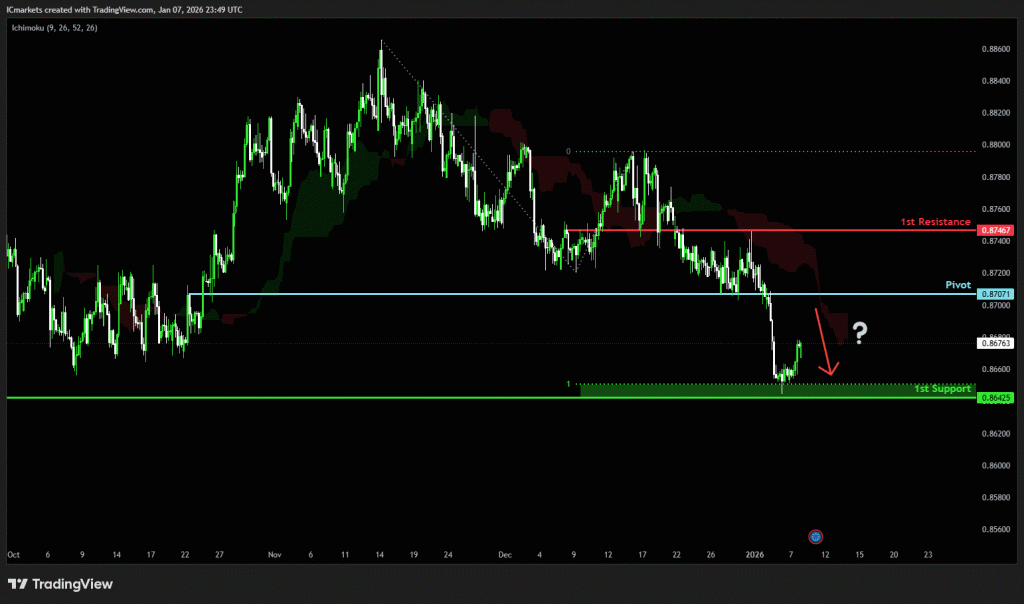
Task: Click the red 0.87467 price tag
Action: tap(997, 230)
